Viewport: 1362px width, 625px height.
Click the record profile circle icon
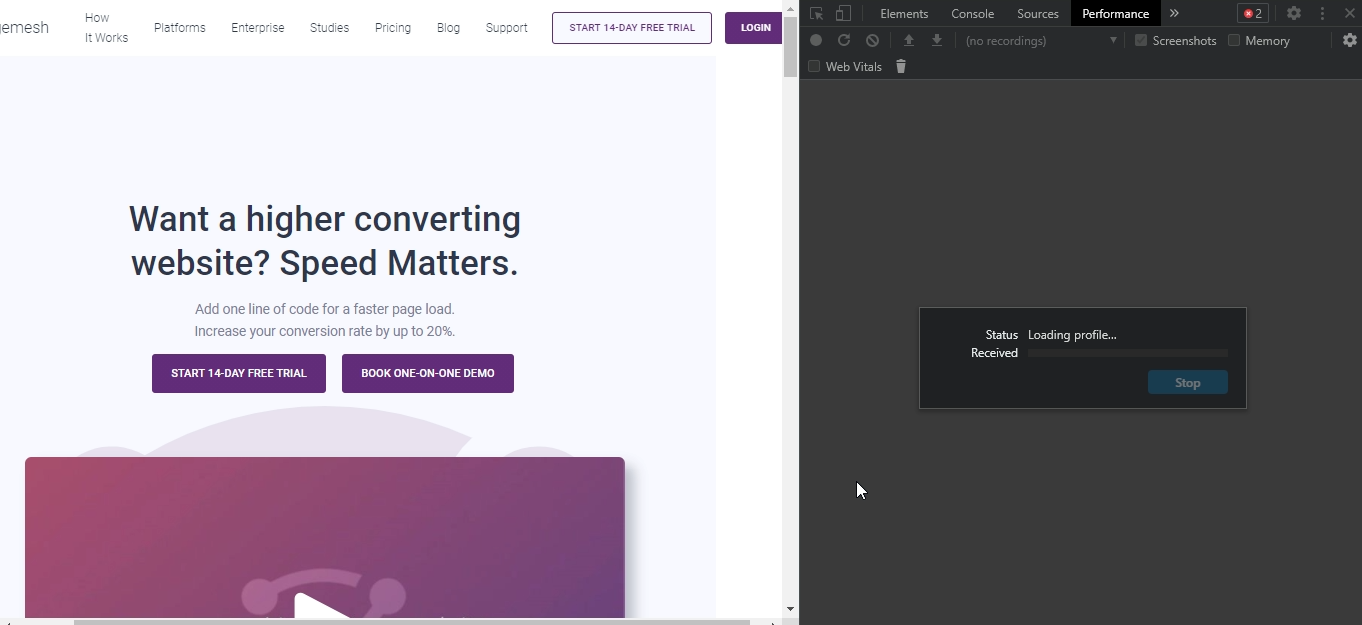[816, 40]
